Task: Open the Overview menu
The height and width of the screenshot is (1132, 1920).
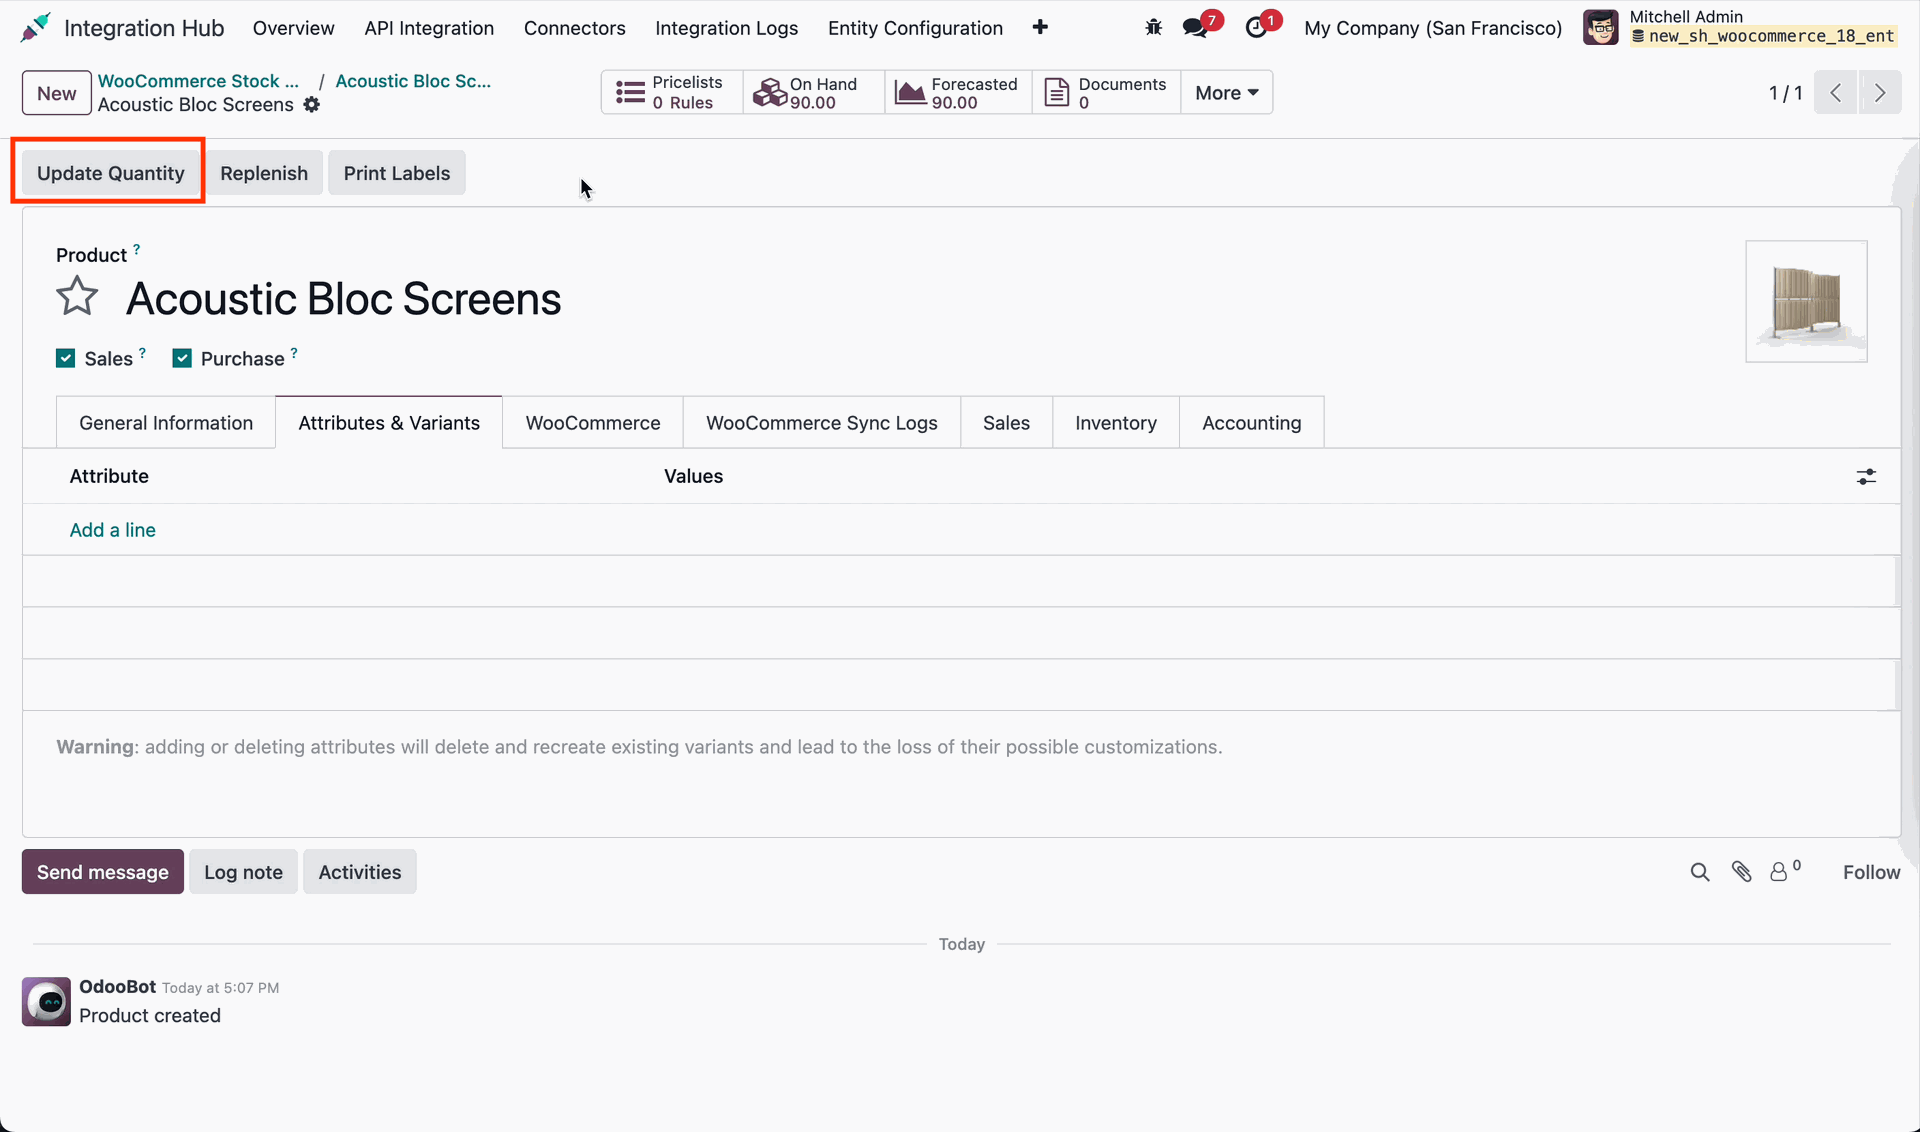Action: point(293,28)
